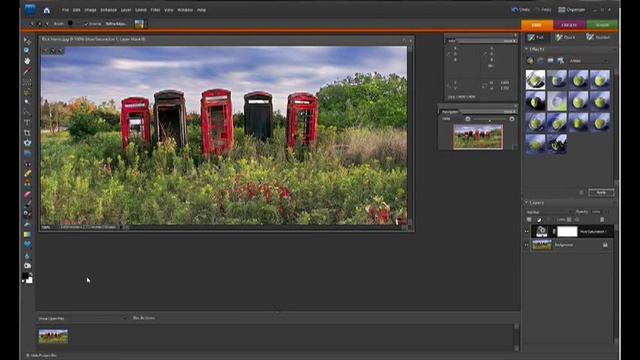Select the Lasso tool
The width and height of the screenshot is (640, 360).
tap(27, 92)
